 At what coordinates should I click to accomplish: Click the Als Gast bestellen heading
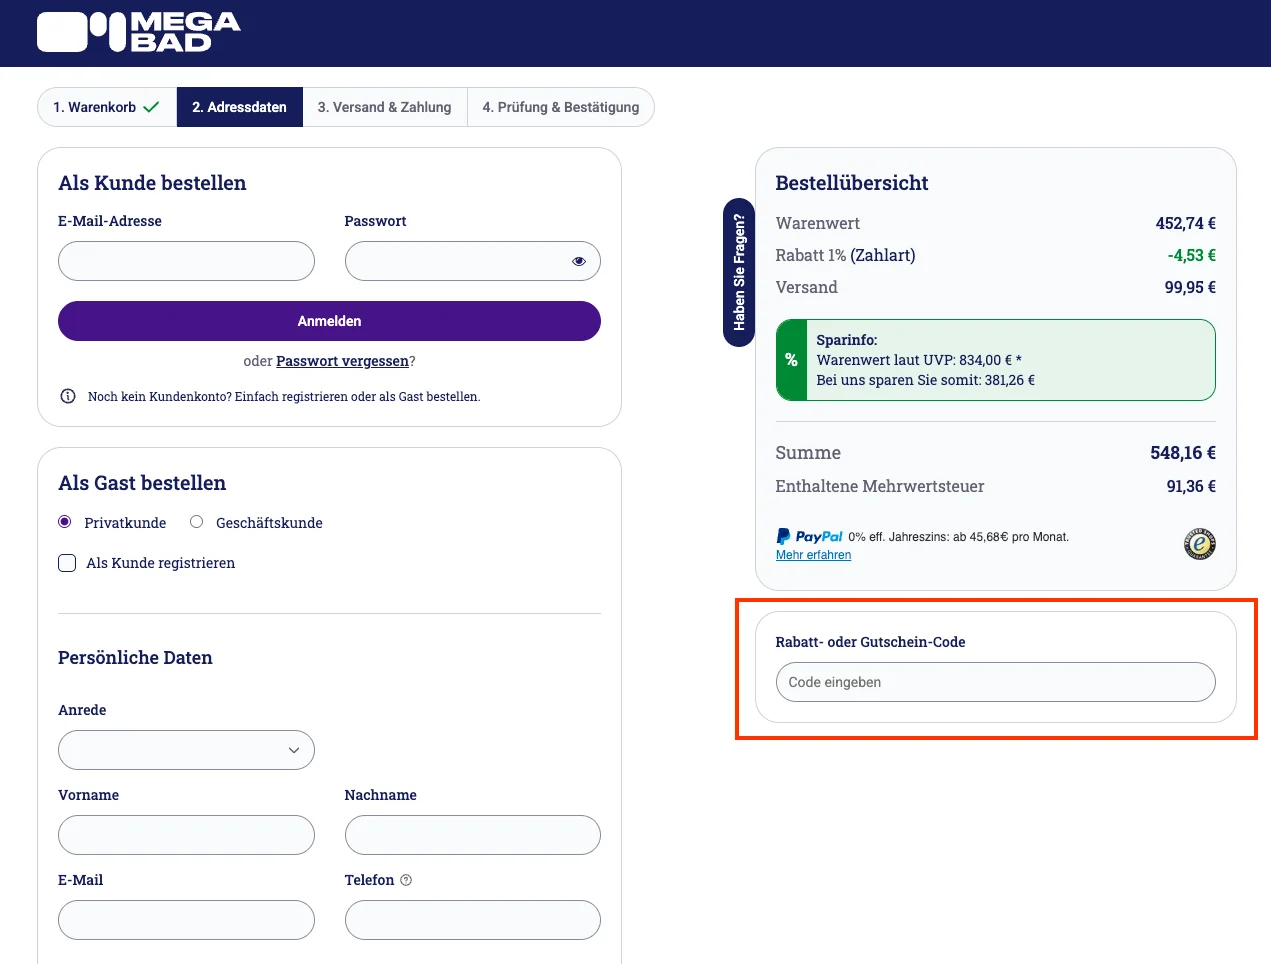pyautogui.click(x=142, y=483)
